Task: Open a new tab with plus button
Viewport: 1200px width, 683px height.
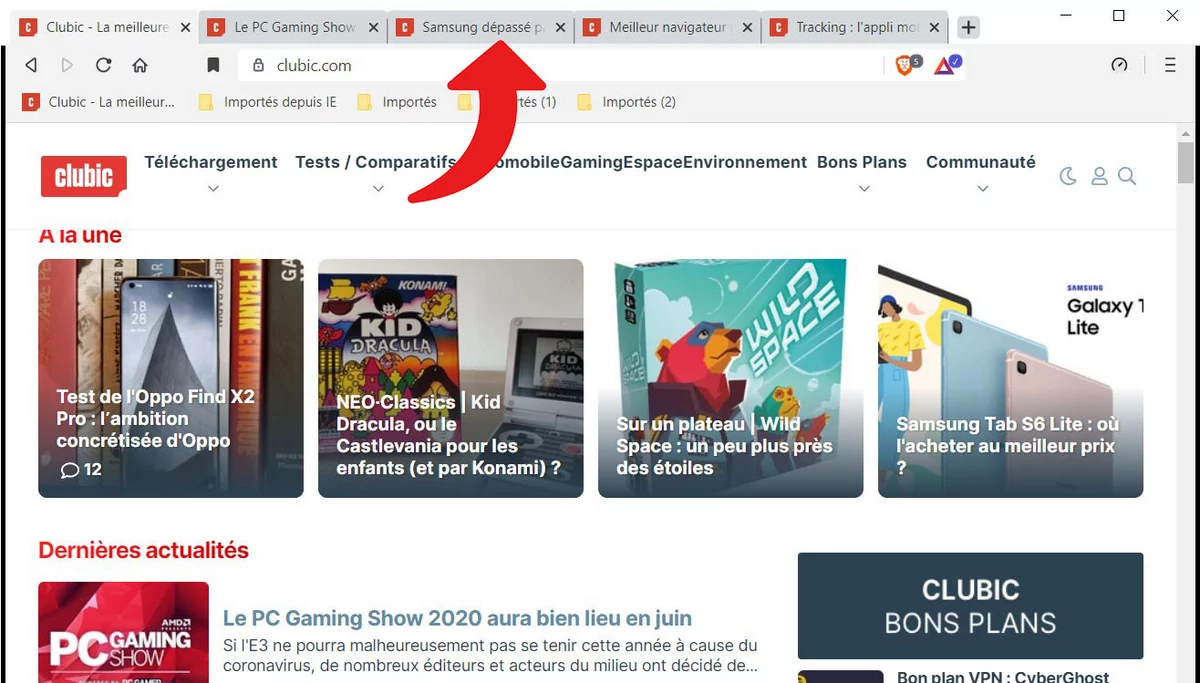Action: coord(968,28)
